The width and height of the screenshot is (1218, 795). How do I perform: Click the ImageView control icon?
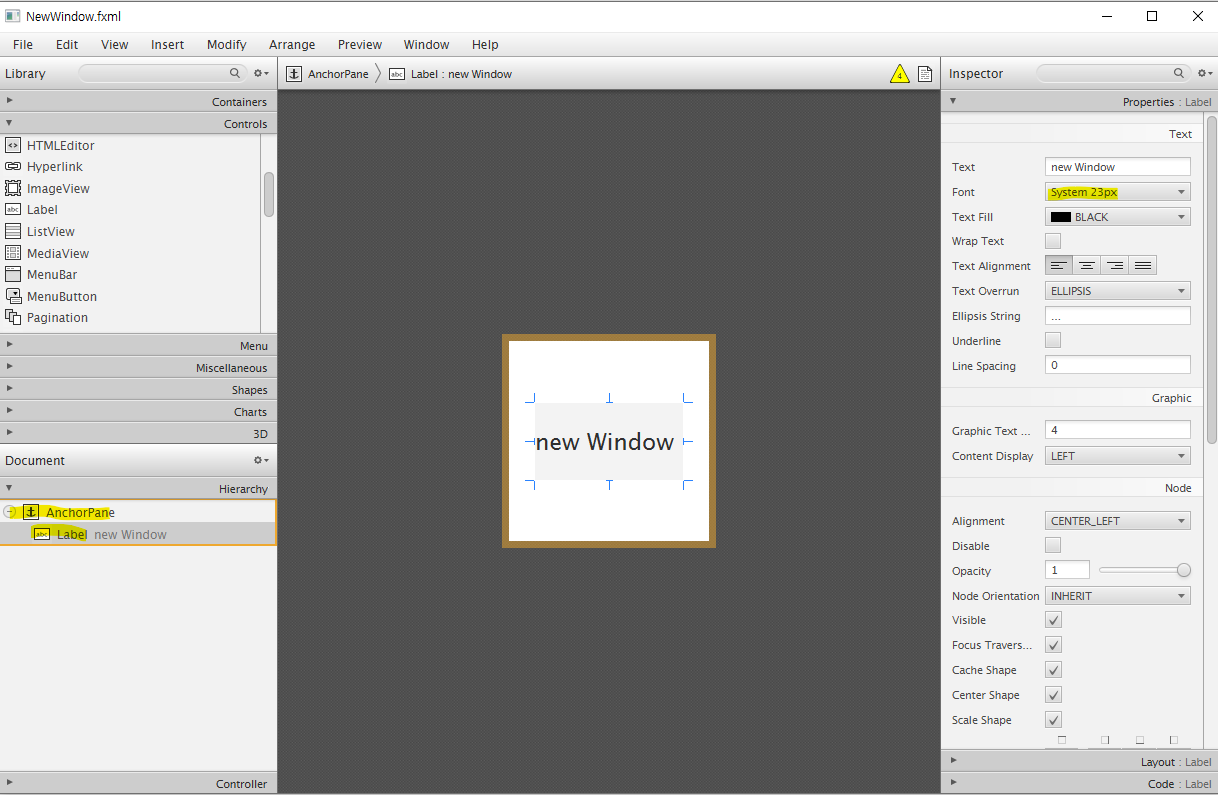point(13,188)
